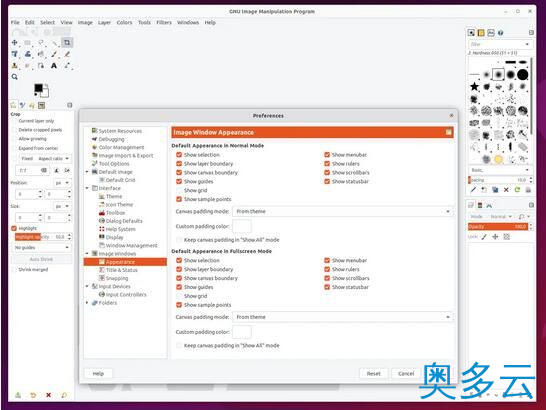Click the lock pixels brush icon

click(x=484, y=237)
